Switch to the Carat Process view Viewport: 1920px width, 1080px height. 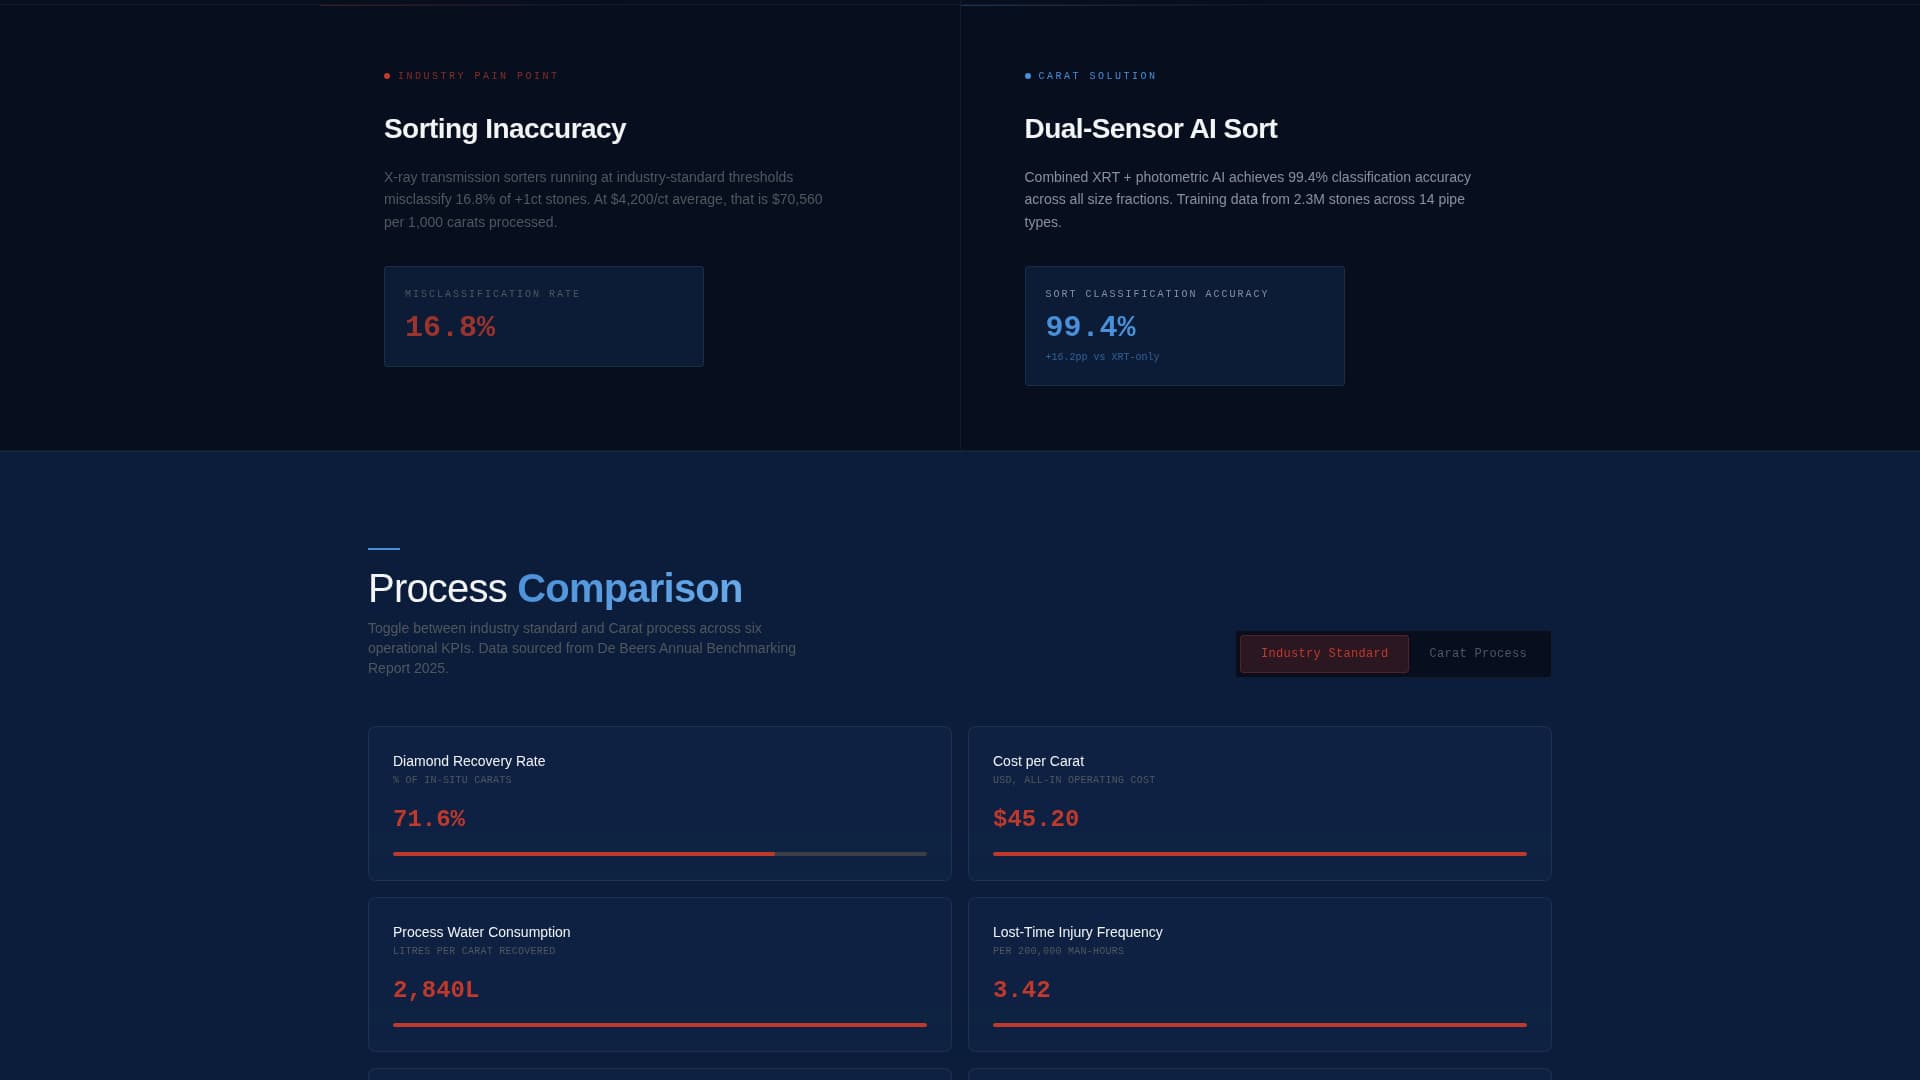[x=1477, y=653]
